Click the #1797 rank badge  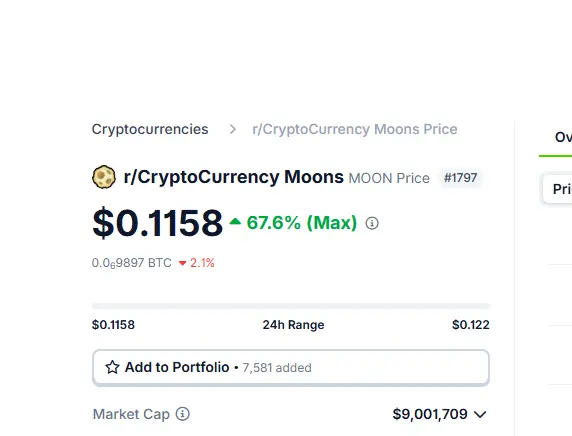[460, 178]
